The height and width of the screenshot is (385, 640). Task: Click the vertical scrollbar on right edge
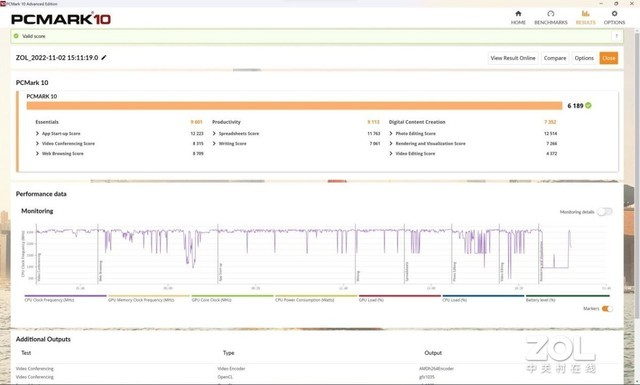[637, 176]
